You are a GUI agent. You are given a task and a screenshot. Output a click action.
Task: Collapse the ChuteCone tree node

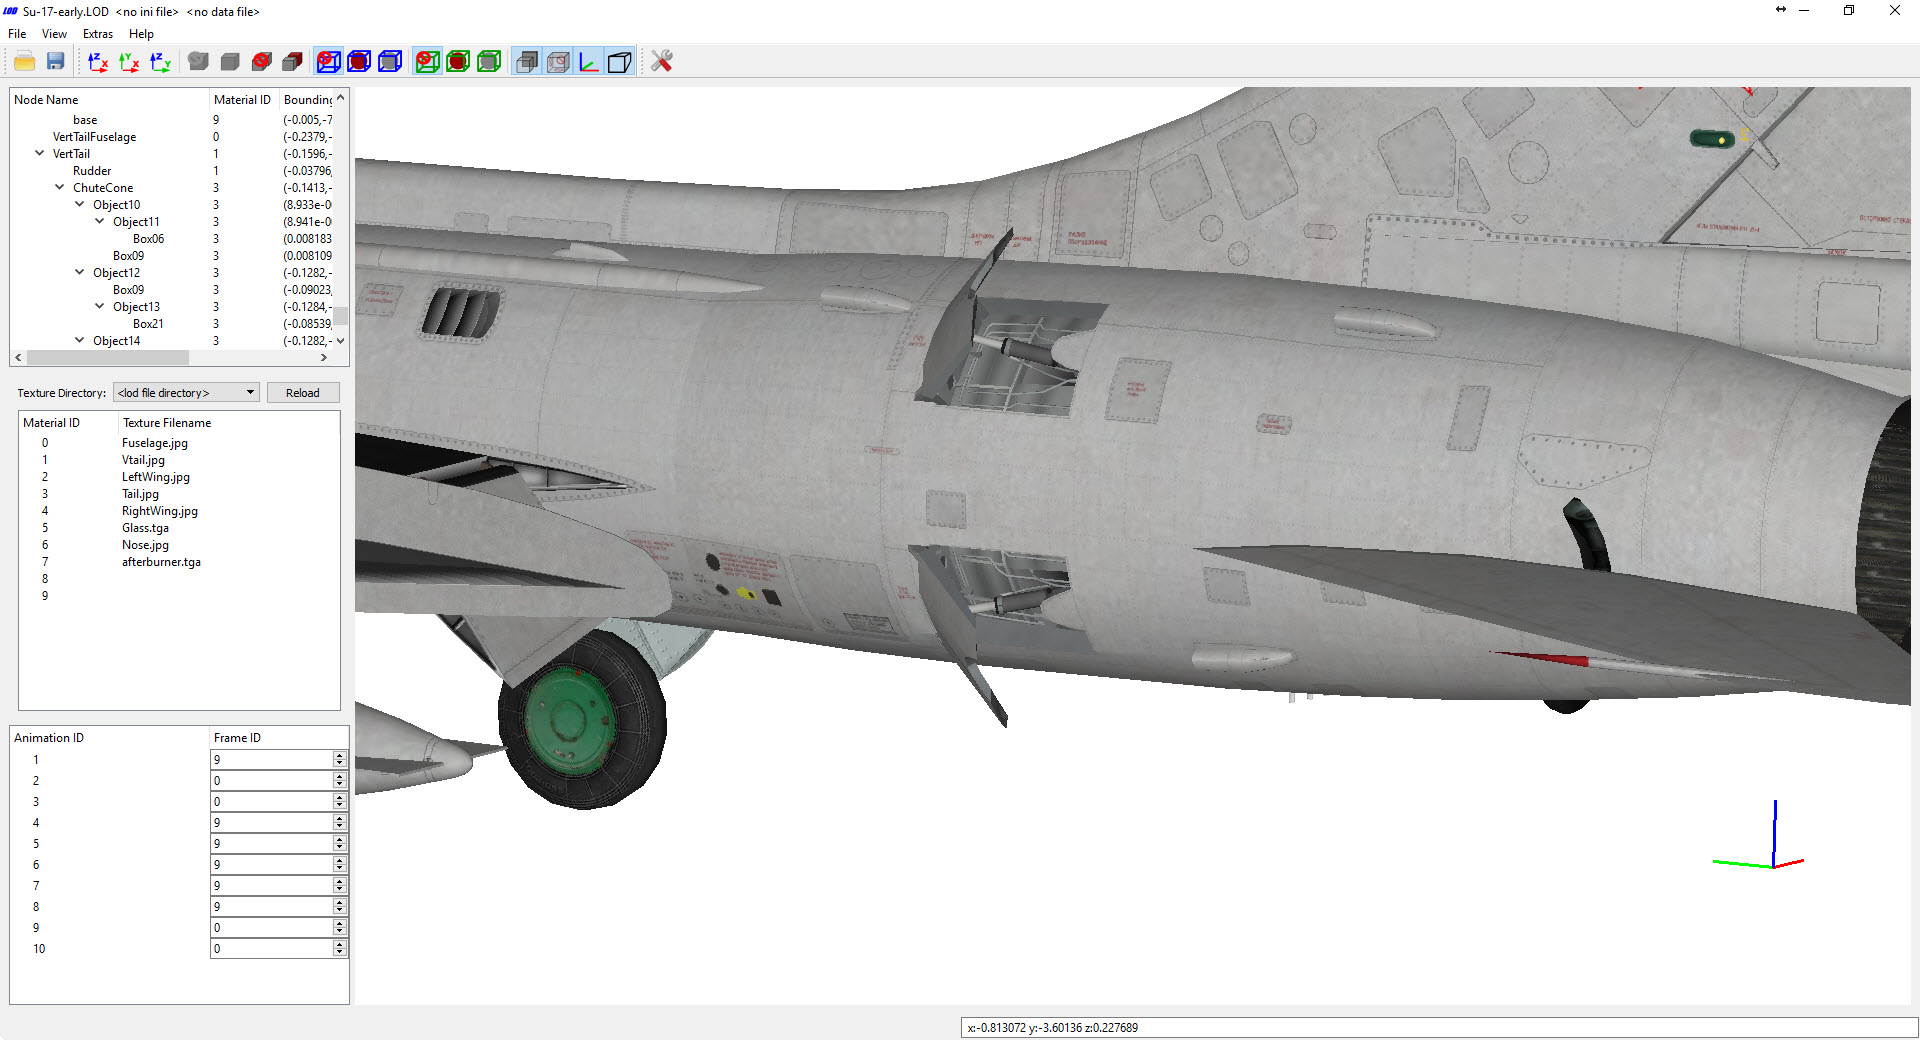(60, 188)
